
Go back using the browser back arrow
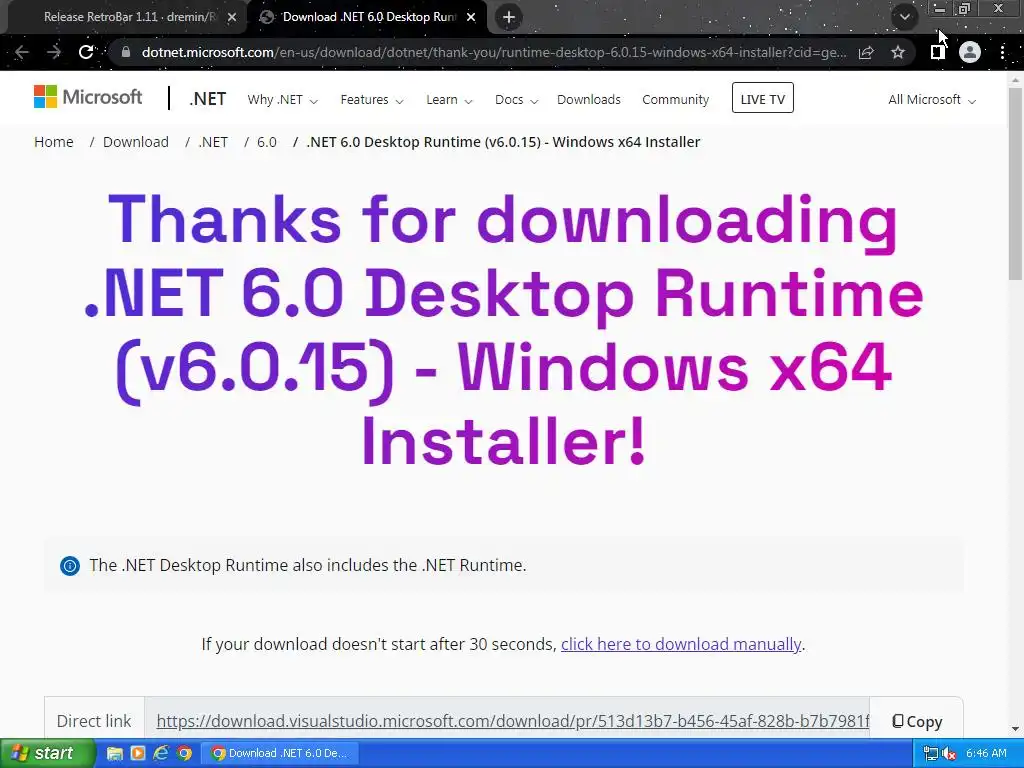click(22, 52)
